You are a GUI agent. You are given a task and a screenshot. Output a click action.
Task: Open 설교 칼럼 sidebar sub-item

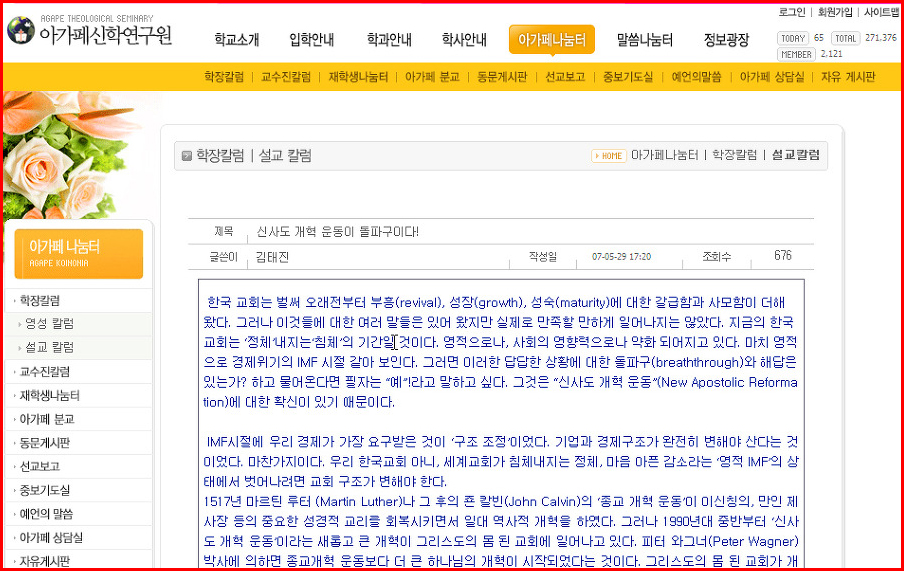pos(50,347)
